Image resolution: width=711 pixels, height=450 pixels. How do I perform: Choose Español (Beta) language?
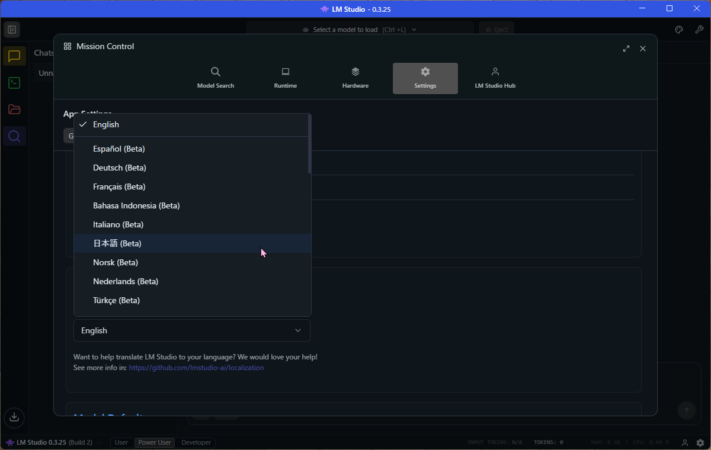pyautogui.click(x=192, y=149)
